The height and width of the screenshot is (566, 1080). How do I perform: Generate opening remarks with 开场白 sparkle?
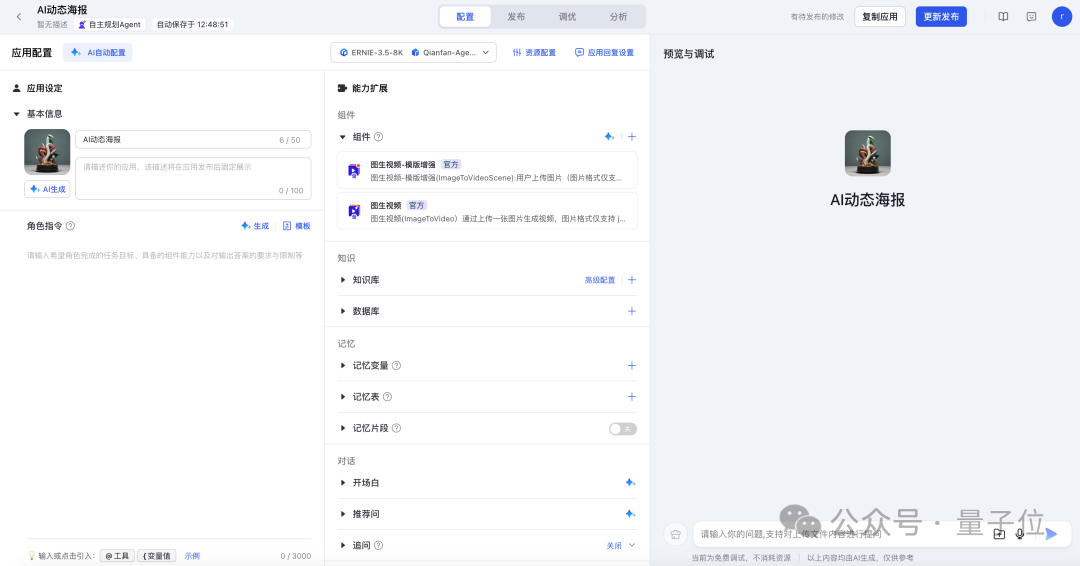tap(630, 483)
